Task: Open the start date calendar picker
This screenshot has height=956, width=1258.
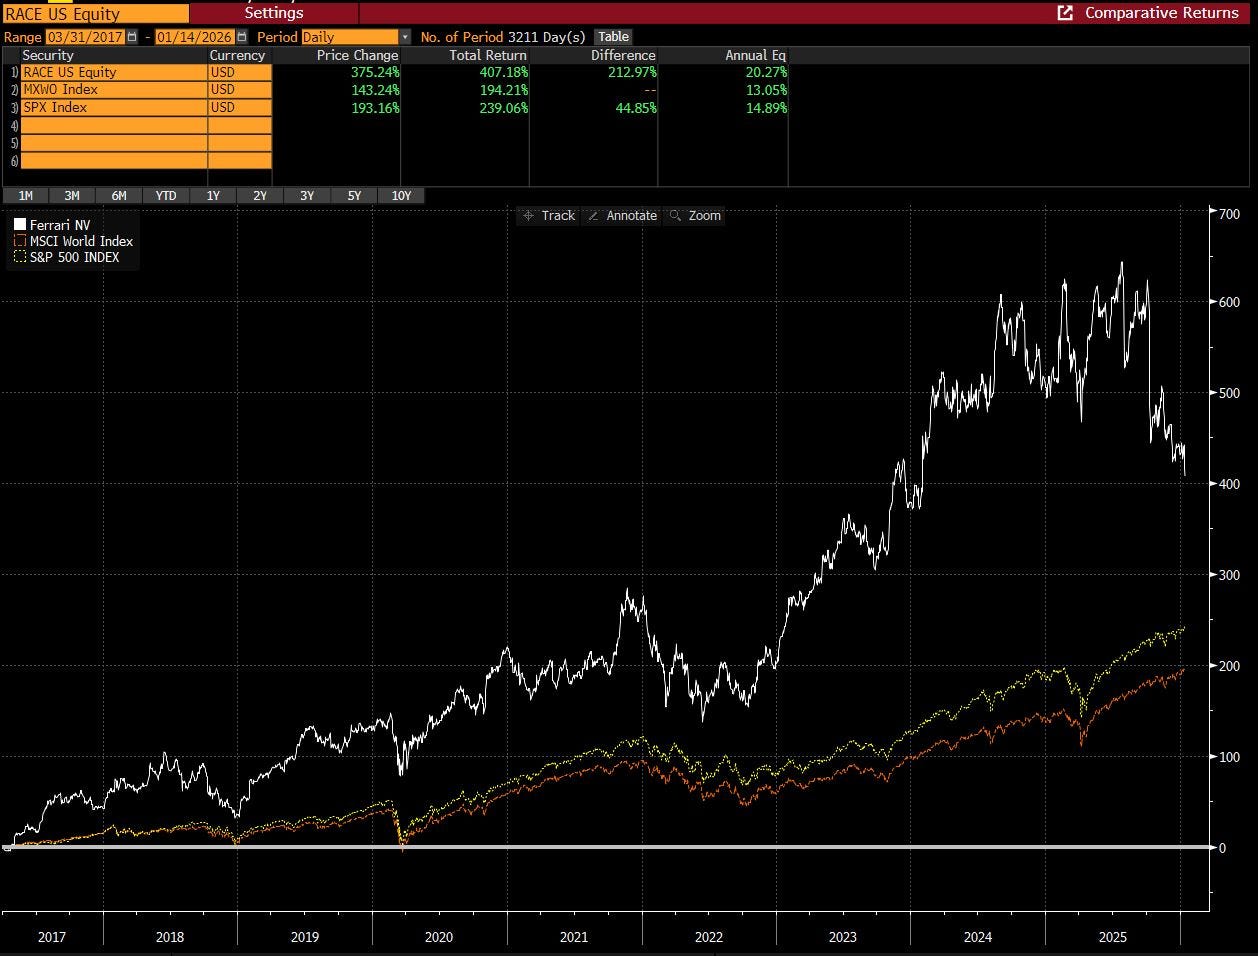Action: [x=132, y=37]
